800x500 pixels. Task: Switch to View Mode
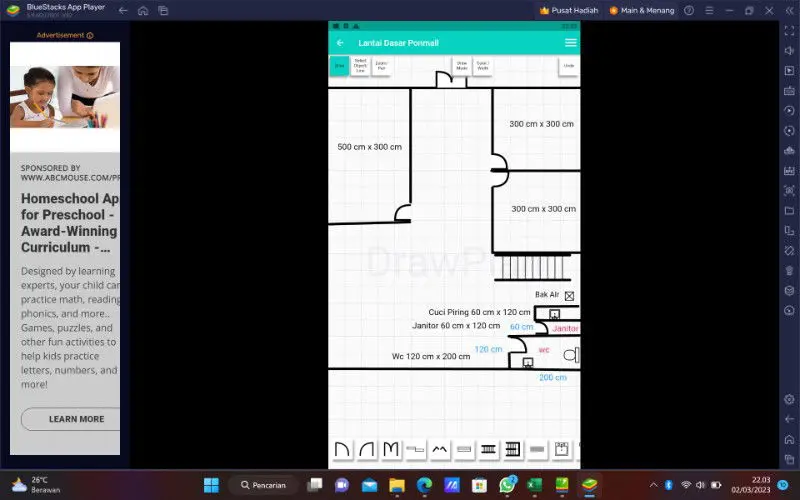coord(462,66)
